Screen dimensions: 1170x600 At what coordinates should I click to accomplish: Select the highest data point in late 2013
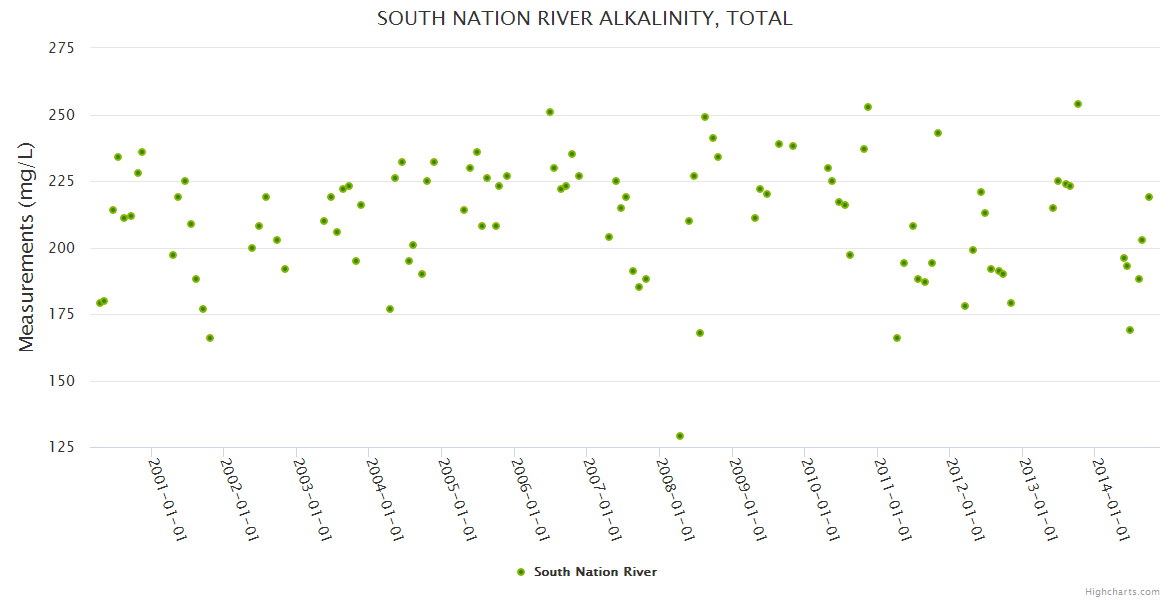point(1078,104)
